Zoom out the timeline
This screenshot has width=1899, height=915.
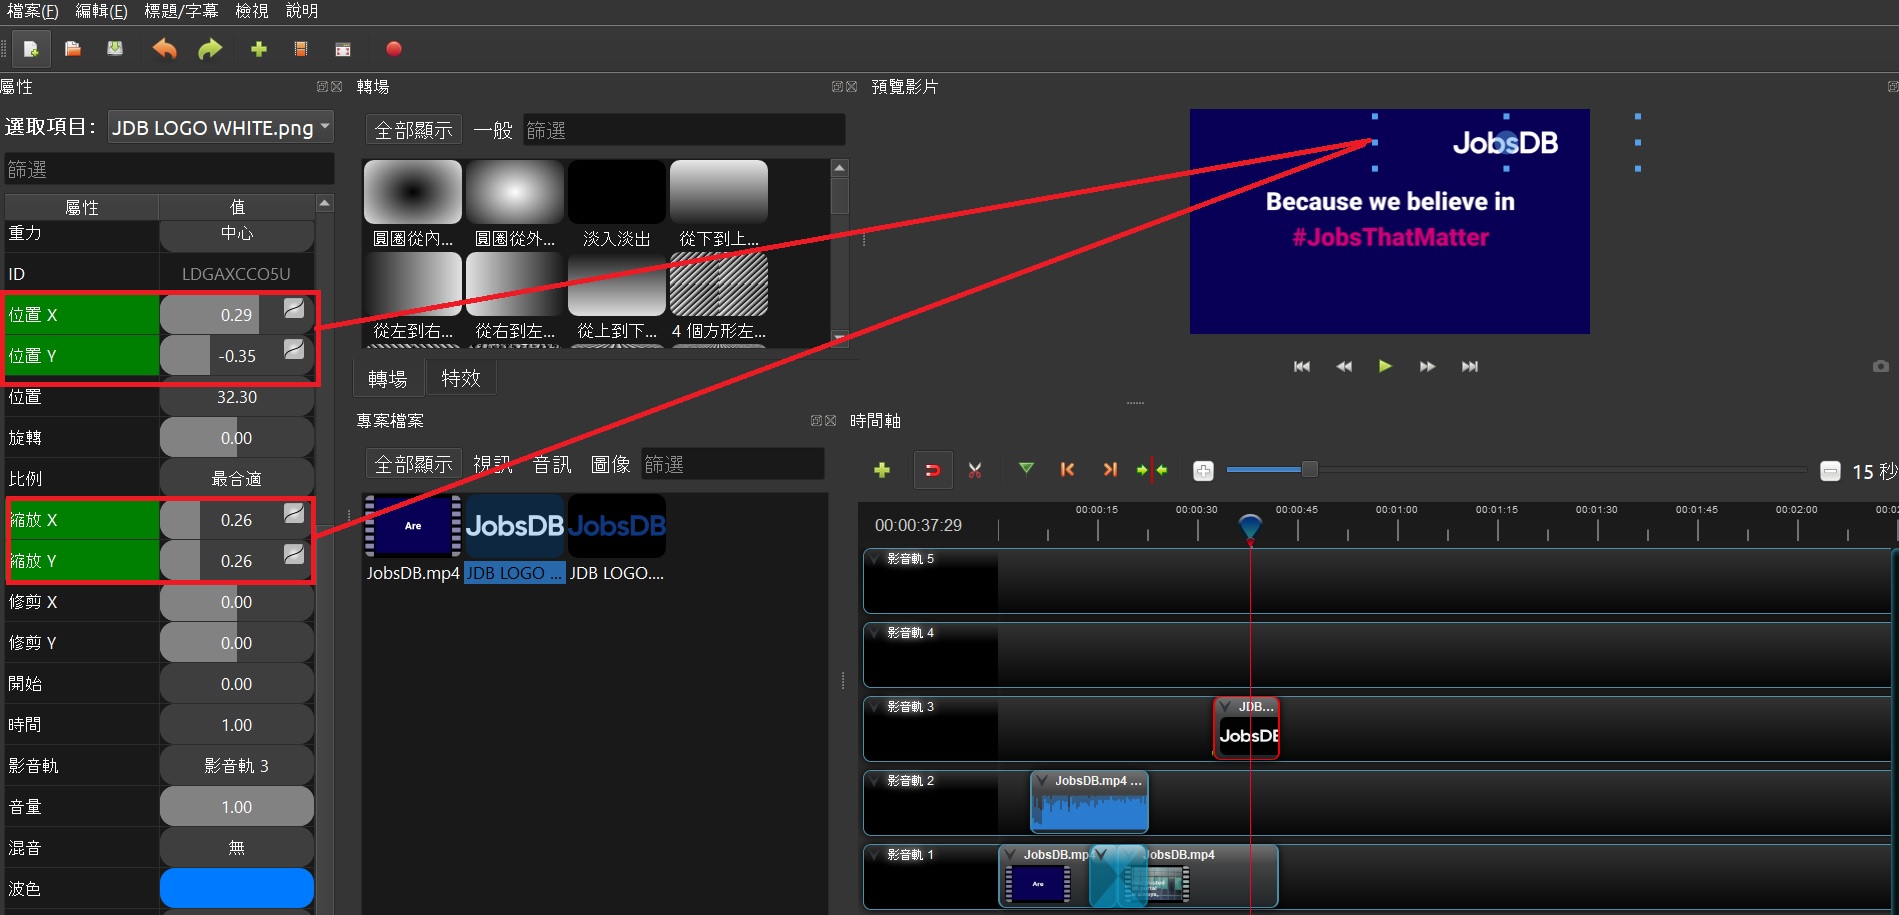1830,471
